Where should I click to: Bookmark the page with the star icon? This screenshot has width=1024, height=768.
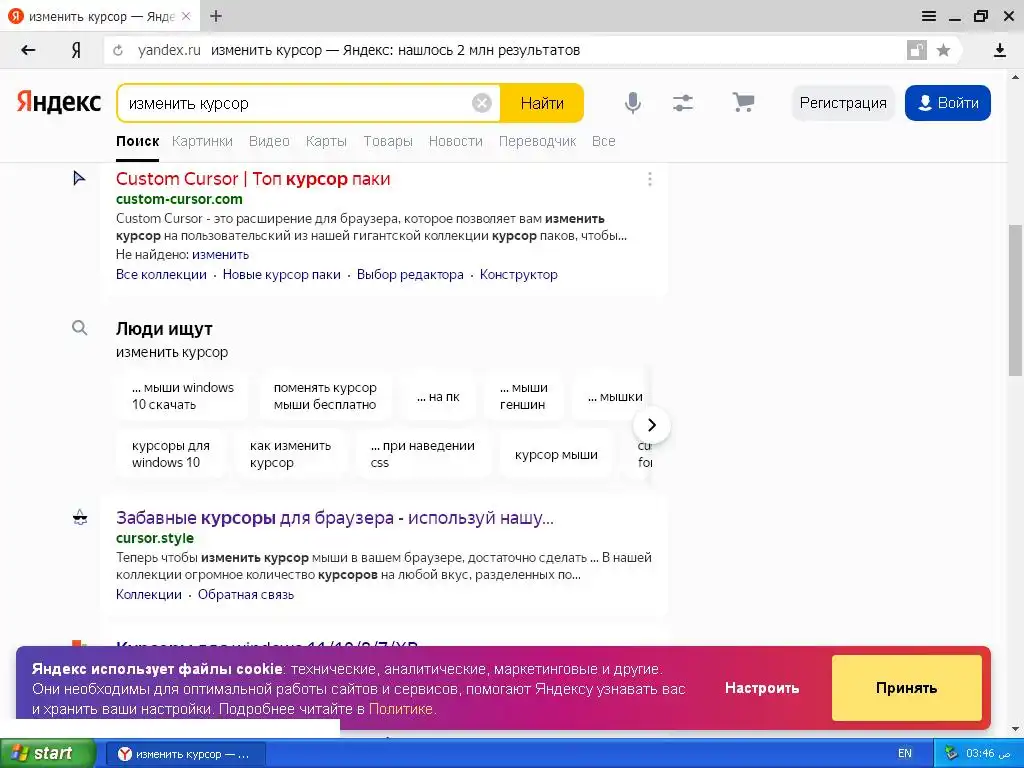pos(943,50)
